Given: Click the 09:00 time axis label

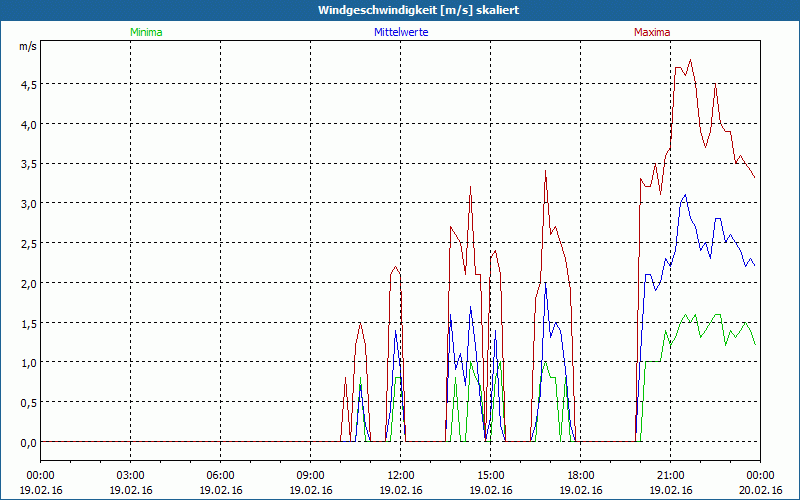Looking at the screenshot, I should [x=311, y=476].
